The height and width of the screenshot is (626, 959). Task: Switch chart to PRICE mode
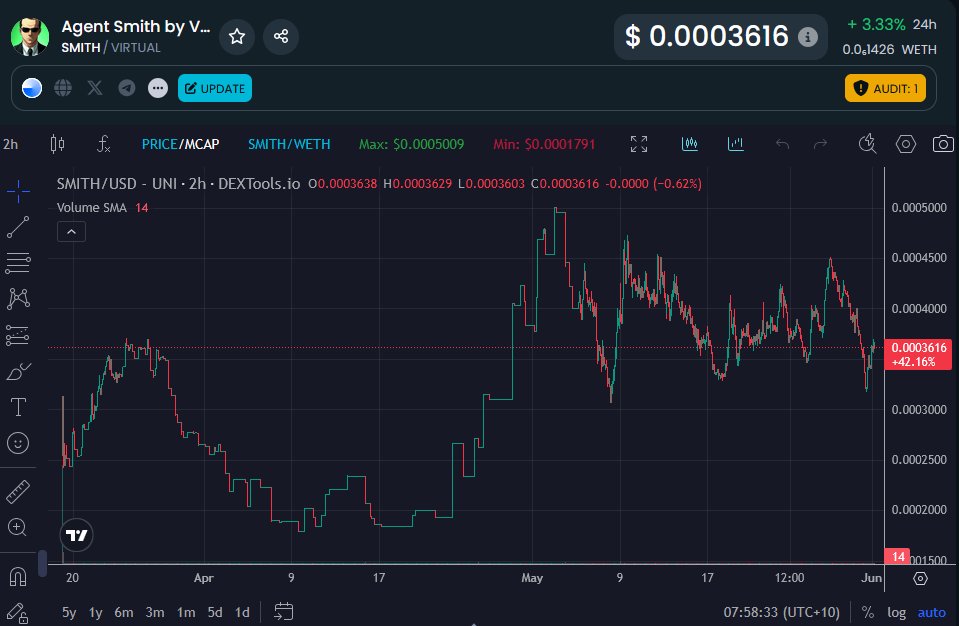click(159, 144)
